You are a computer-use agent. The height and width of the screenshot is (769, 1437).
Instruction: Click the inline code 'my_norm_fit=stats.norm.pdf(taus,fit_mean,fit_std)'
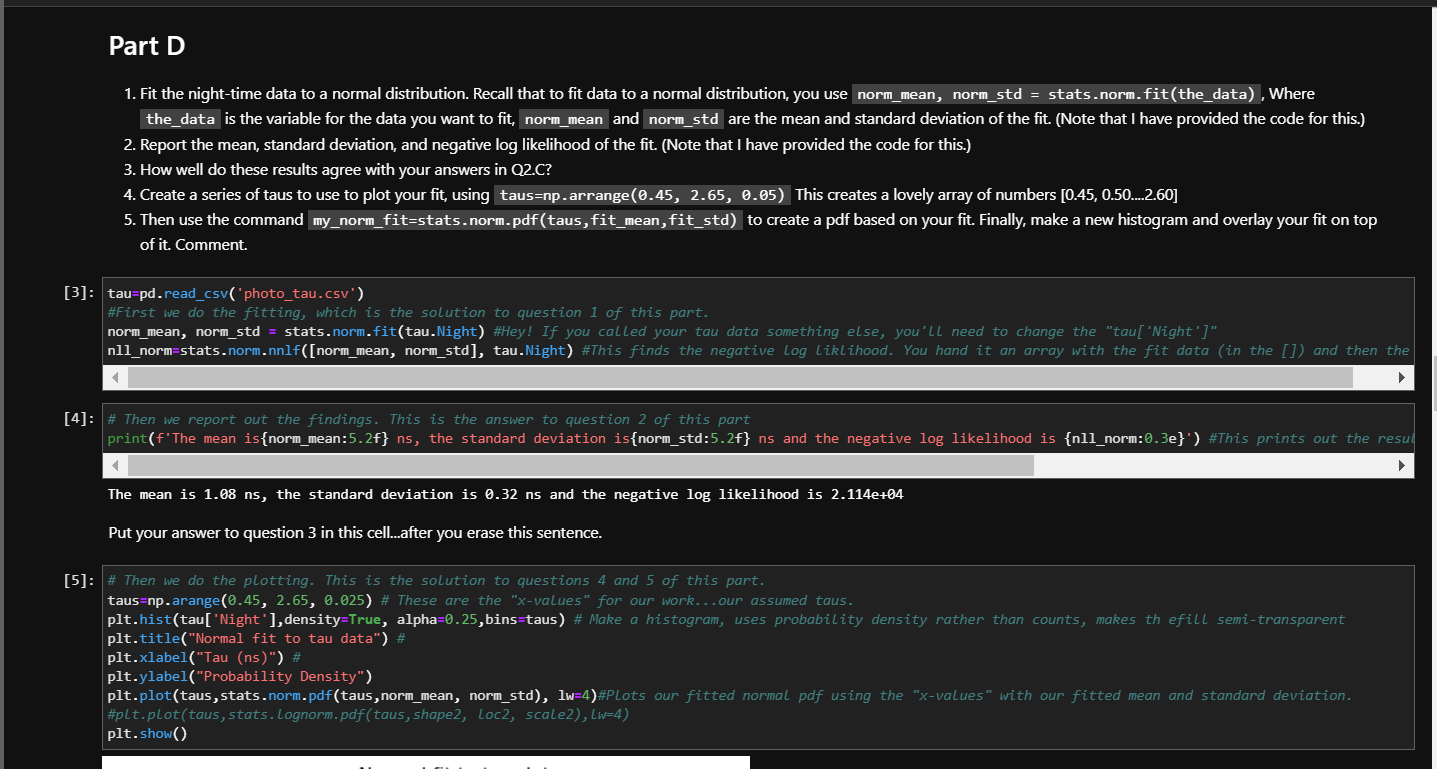pos(525,219)
